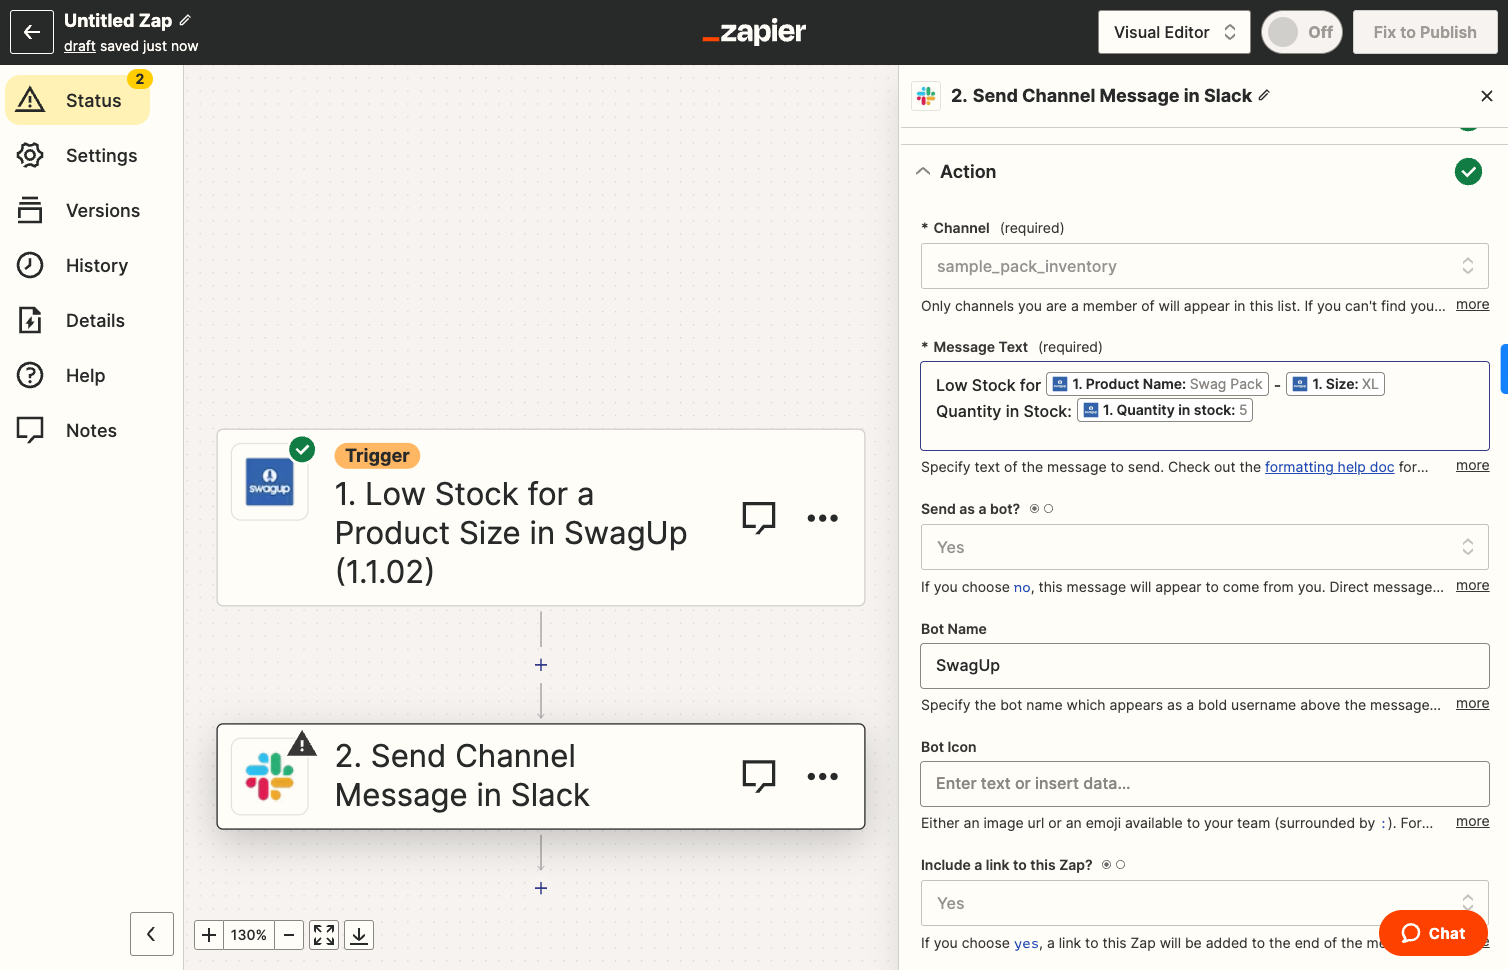Select the Send Channel Message in Slack step title
1508x970 pixels.
462,775
